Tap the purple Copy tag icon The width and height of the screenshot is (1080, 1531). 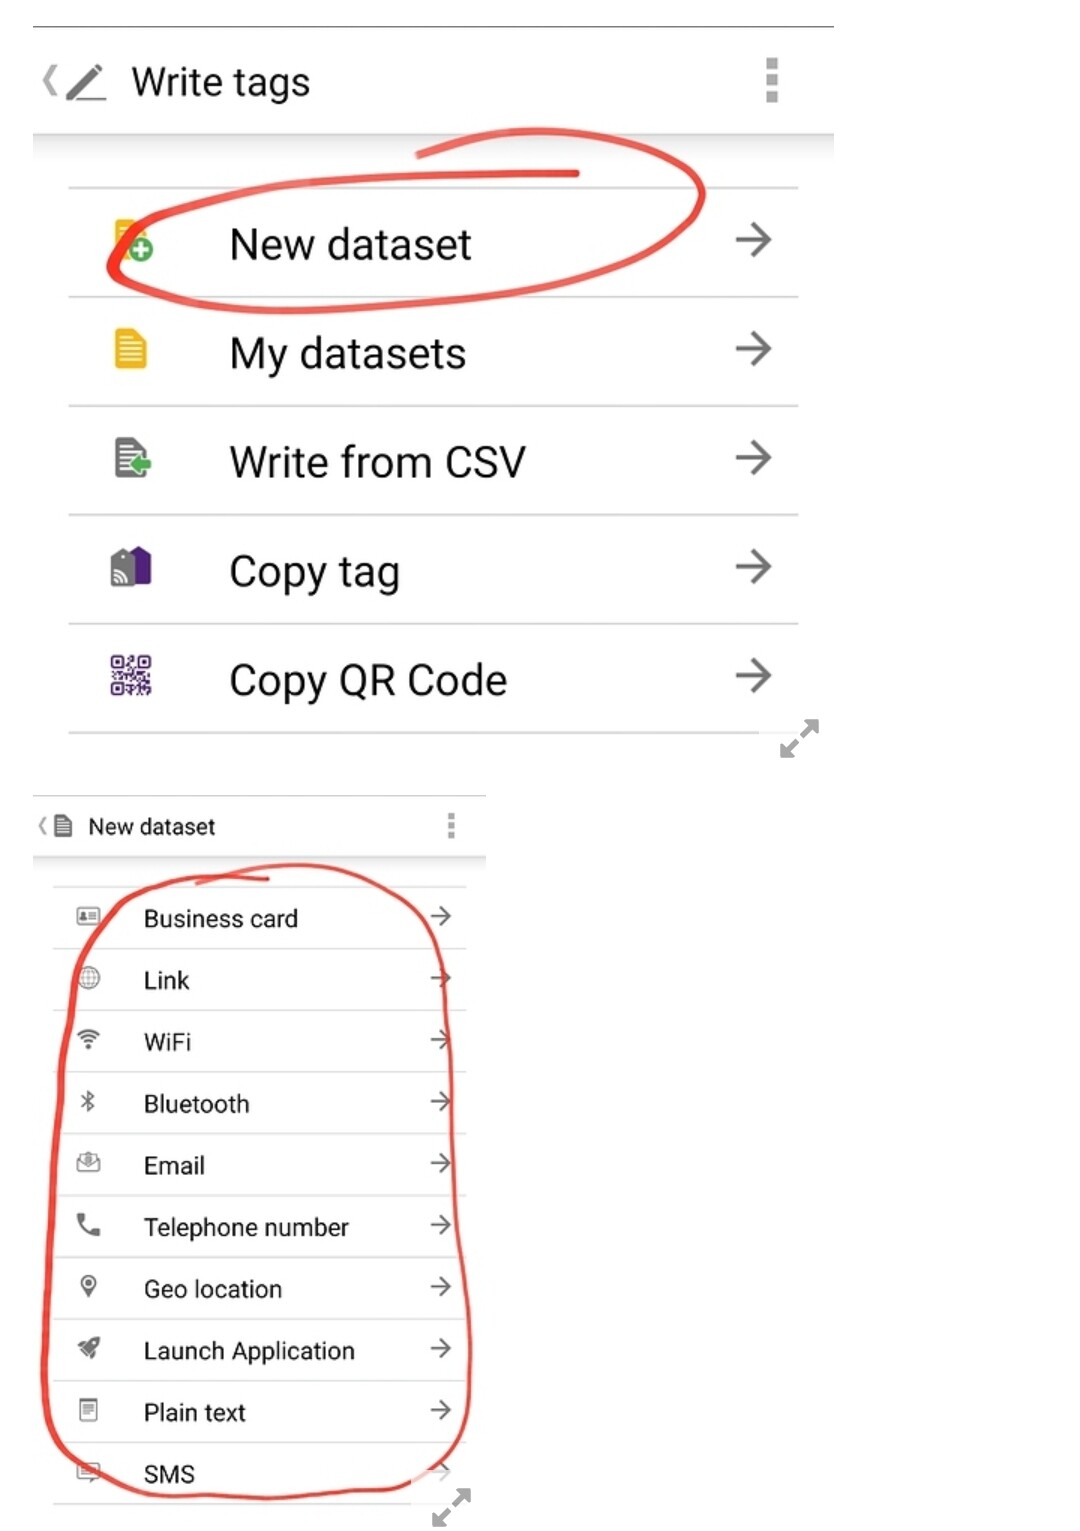tap(131, 566)
